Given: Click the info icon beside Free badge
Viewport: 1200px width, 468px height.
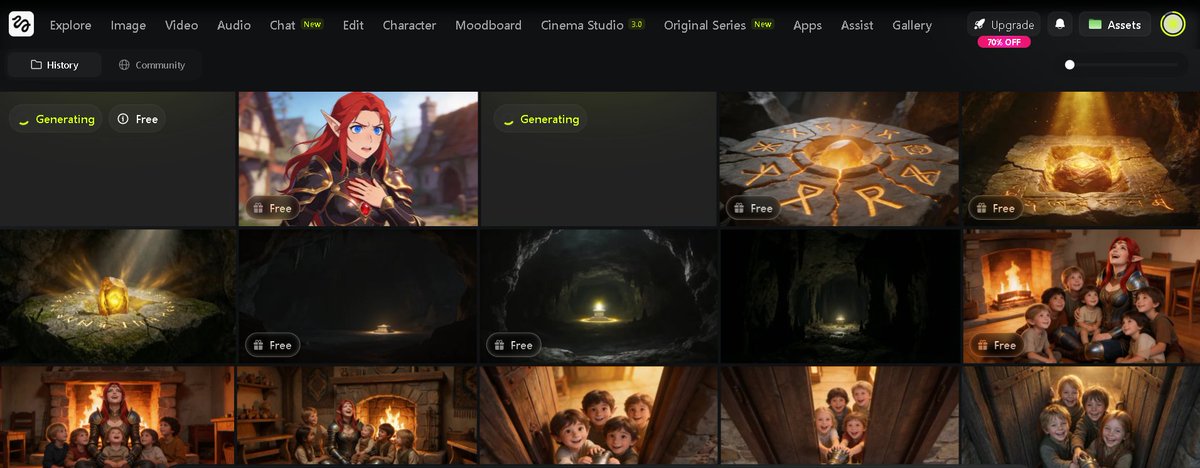Looking at the screenshot, I should [x=123, y=119].
